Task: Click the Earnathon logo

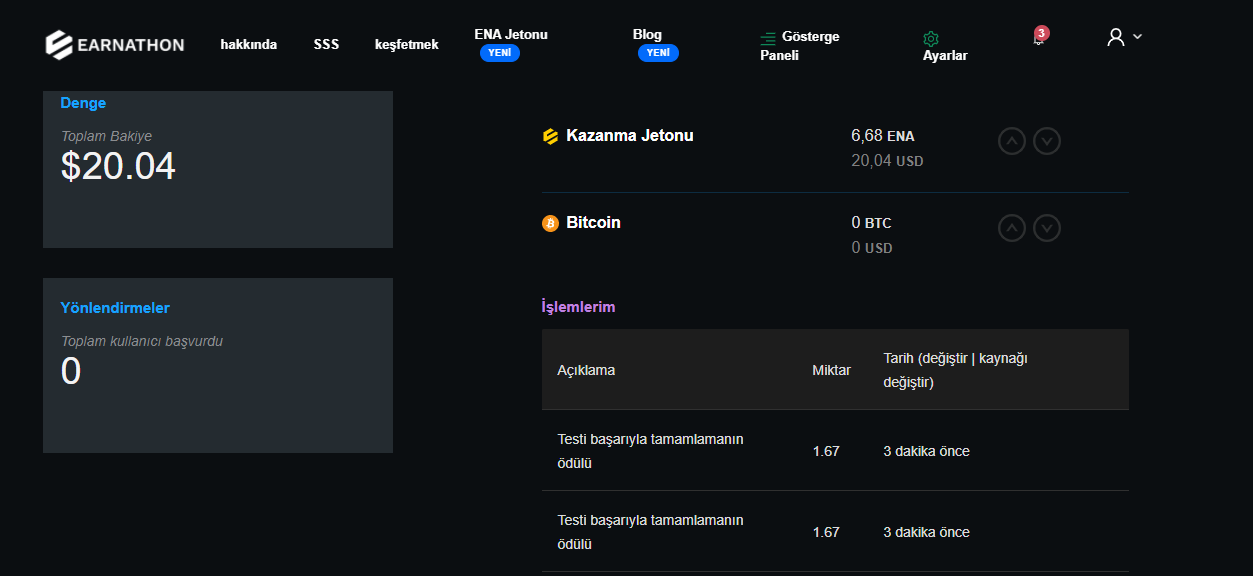Action: 115,44
